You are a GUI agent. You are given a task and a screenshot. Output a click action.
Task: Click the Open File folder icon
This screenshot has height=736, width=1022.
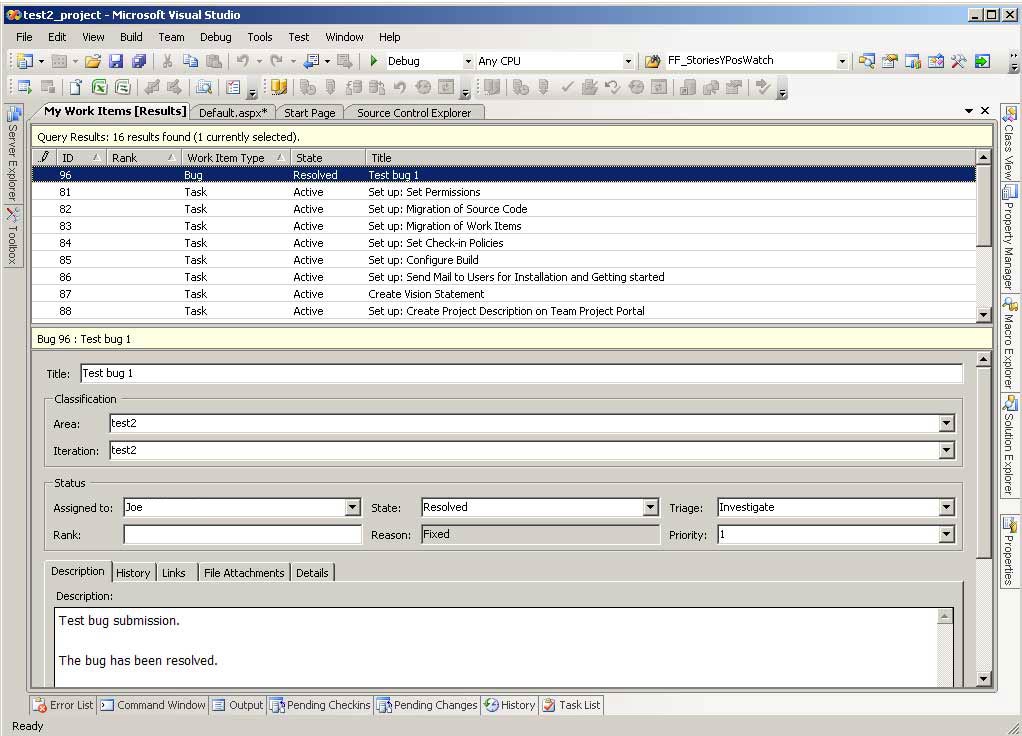point(93,61)
